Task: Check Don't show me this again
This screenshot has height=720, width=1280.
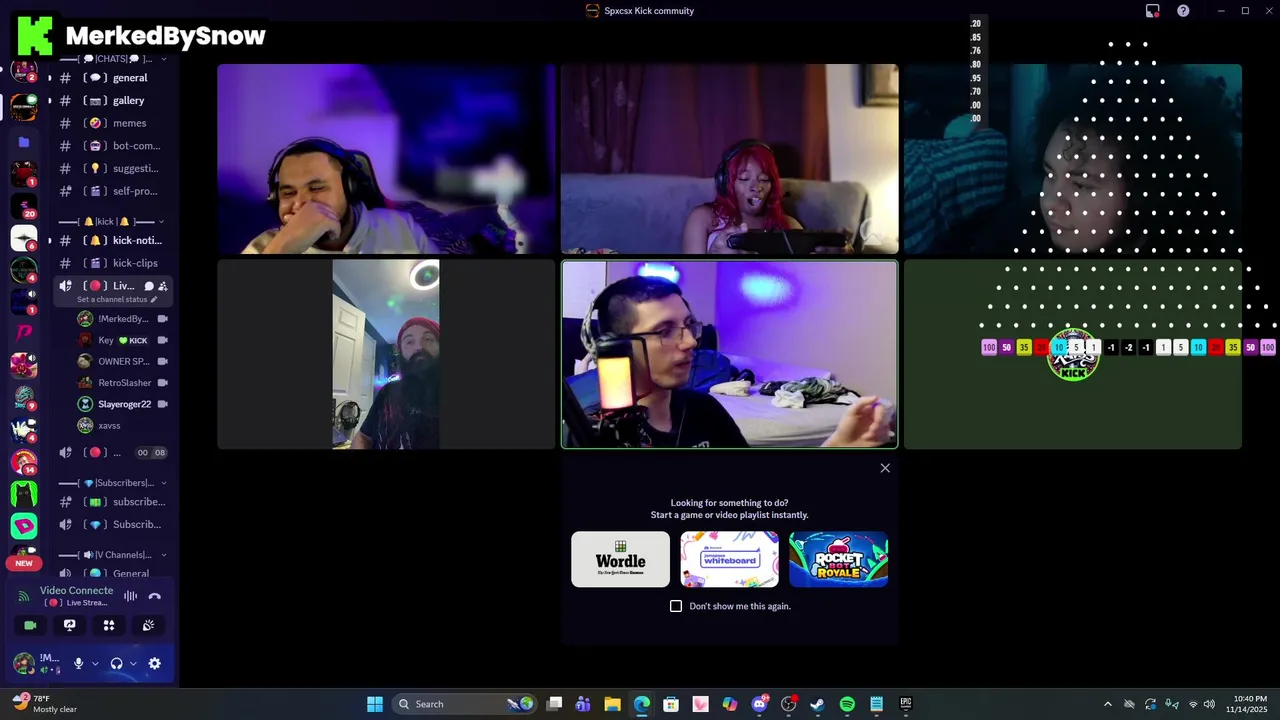Action: (676, 606)
